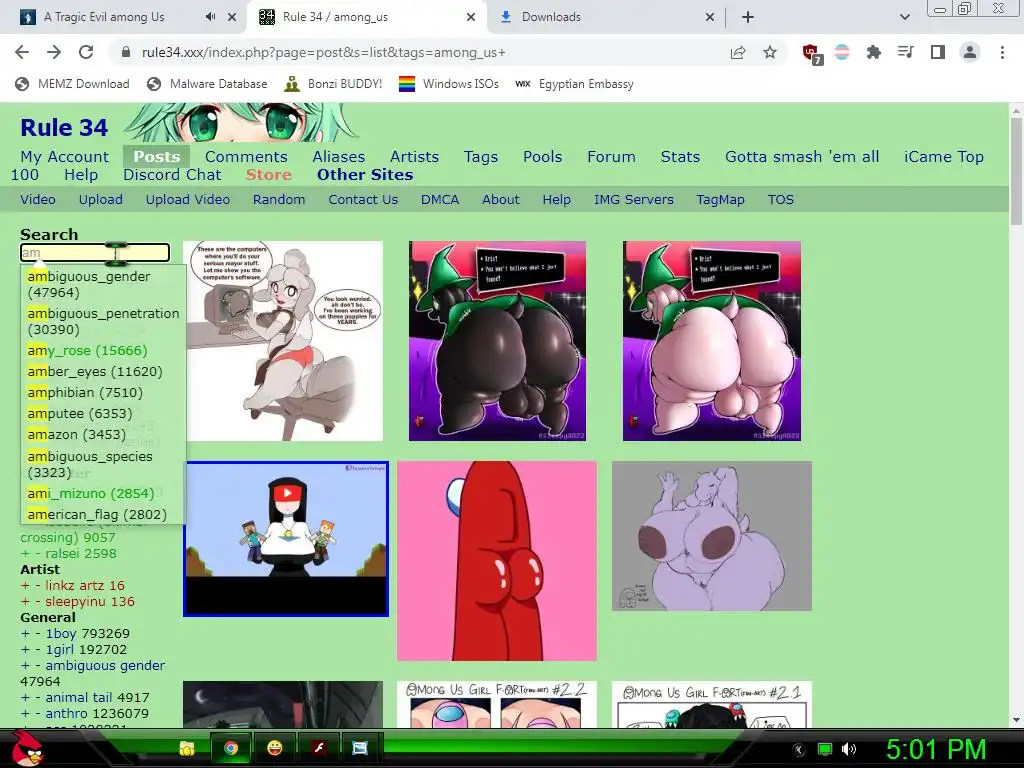The height and width of the screenshot is (768, 1024).
Task: Go to the Comments section
Action: [246, 157]
